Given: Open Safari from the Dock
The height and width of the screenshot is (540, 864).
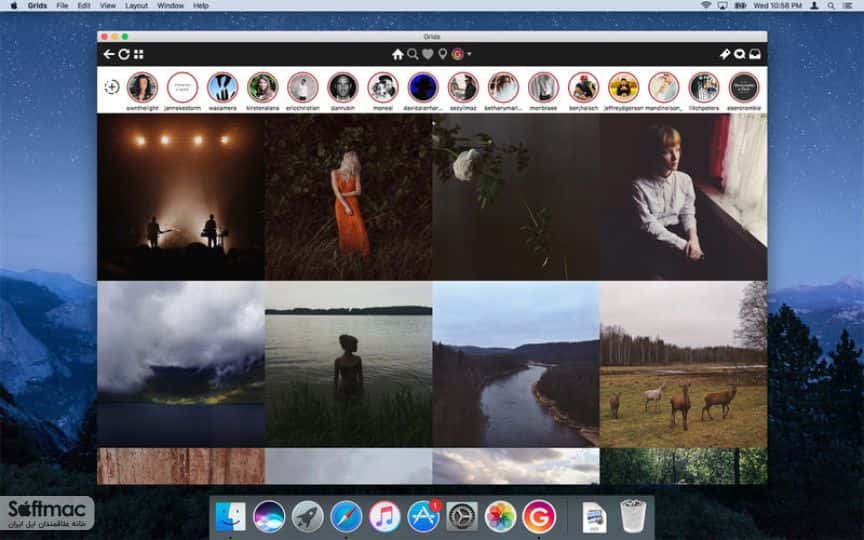Looking at the screenshot, I should [346, 516].
